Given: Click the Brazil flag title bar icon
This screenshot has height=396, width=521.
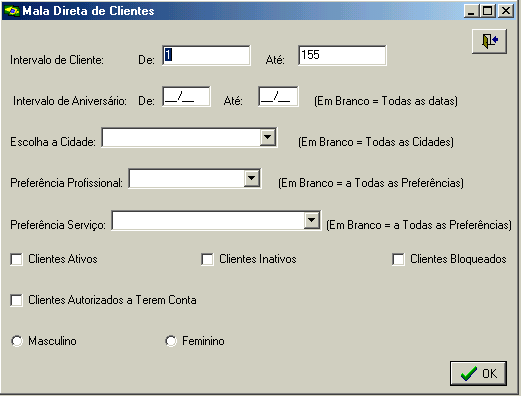Looking at the screenshot, I should coord(12,11).
